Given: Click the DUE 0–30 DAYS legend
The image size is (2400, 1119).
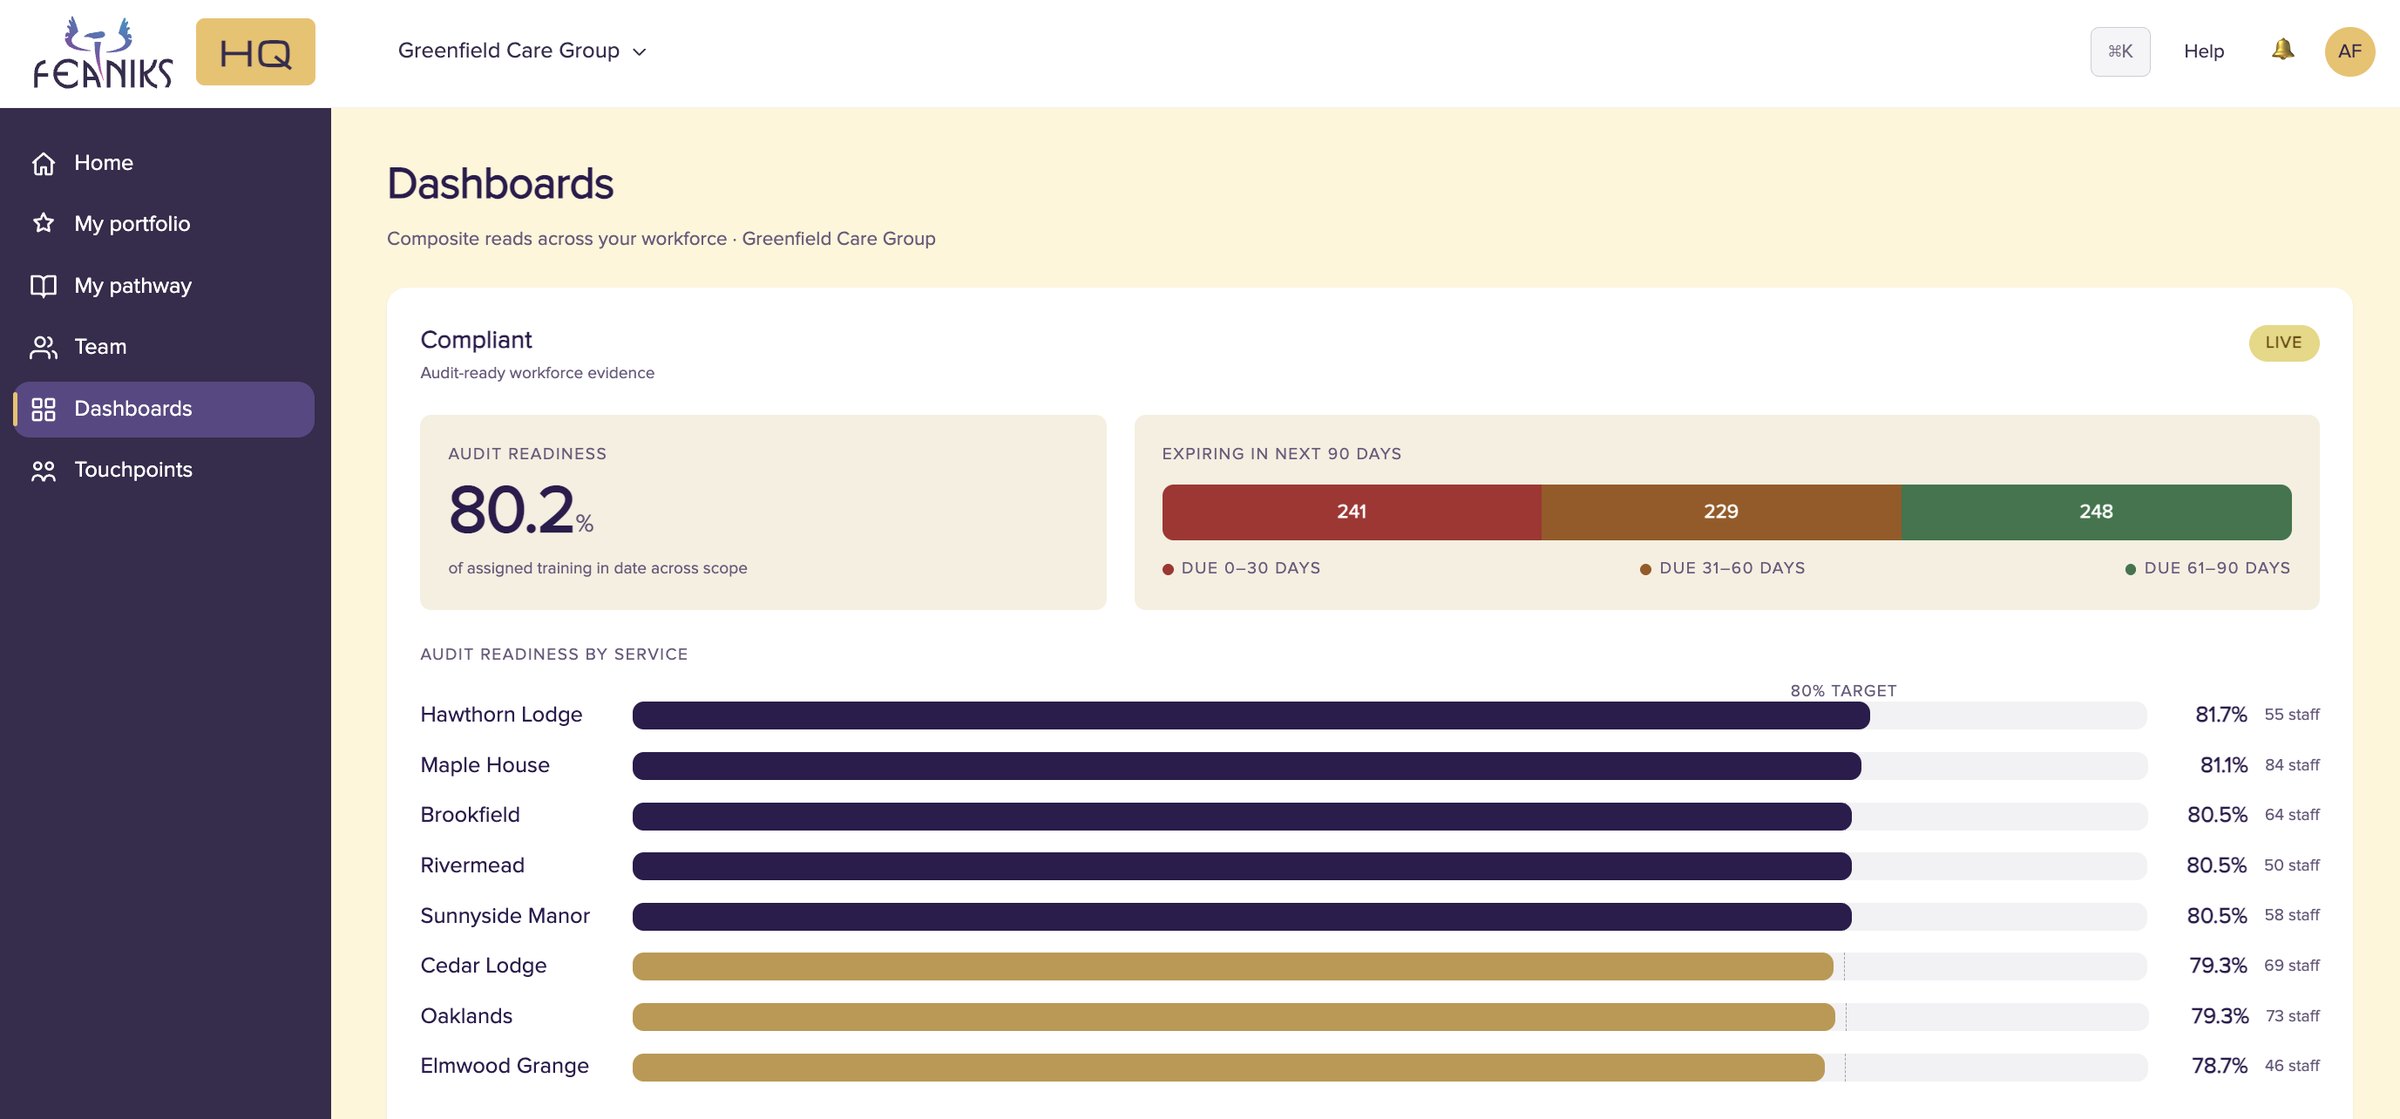Looking at the screenshot, I should pyautogui.click(x=1241, y=568).
